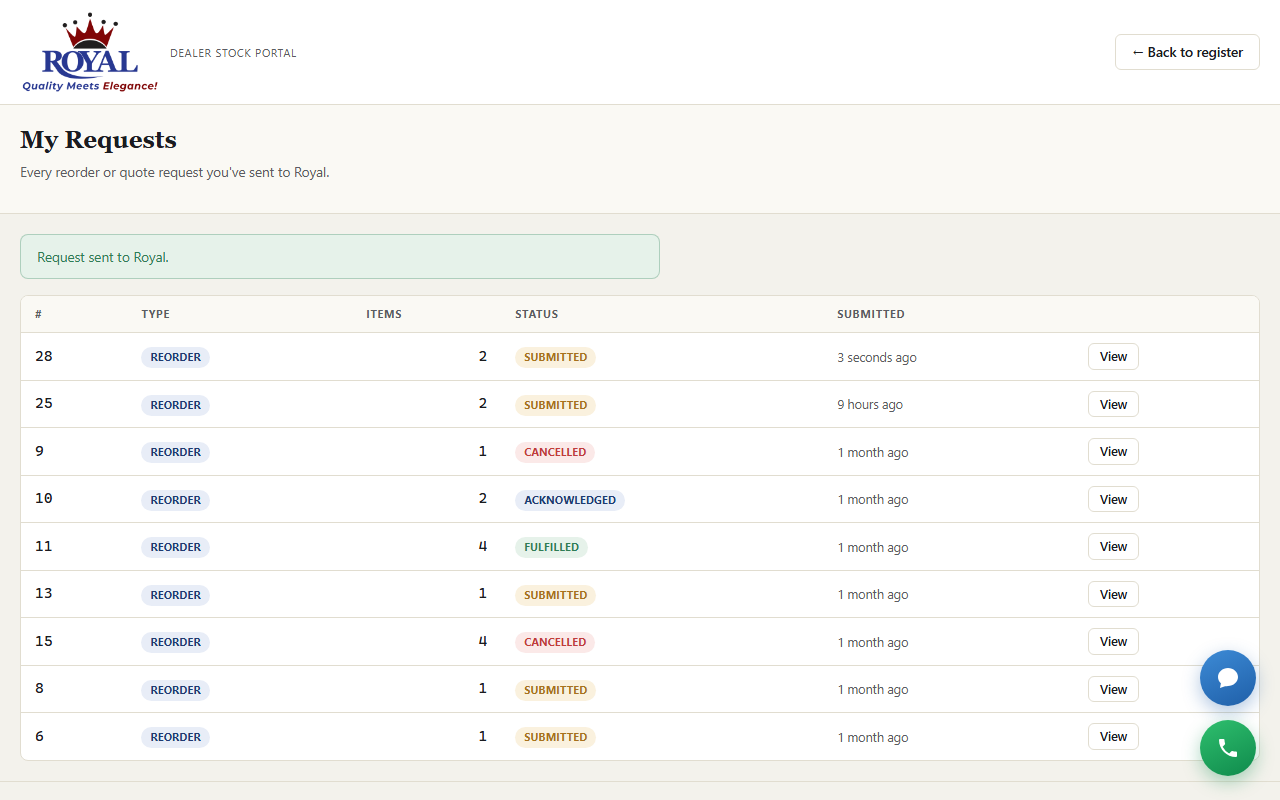1280x800 pixels.
Task: View request number 15
Action: (1113, 642)
